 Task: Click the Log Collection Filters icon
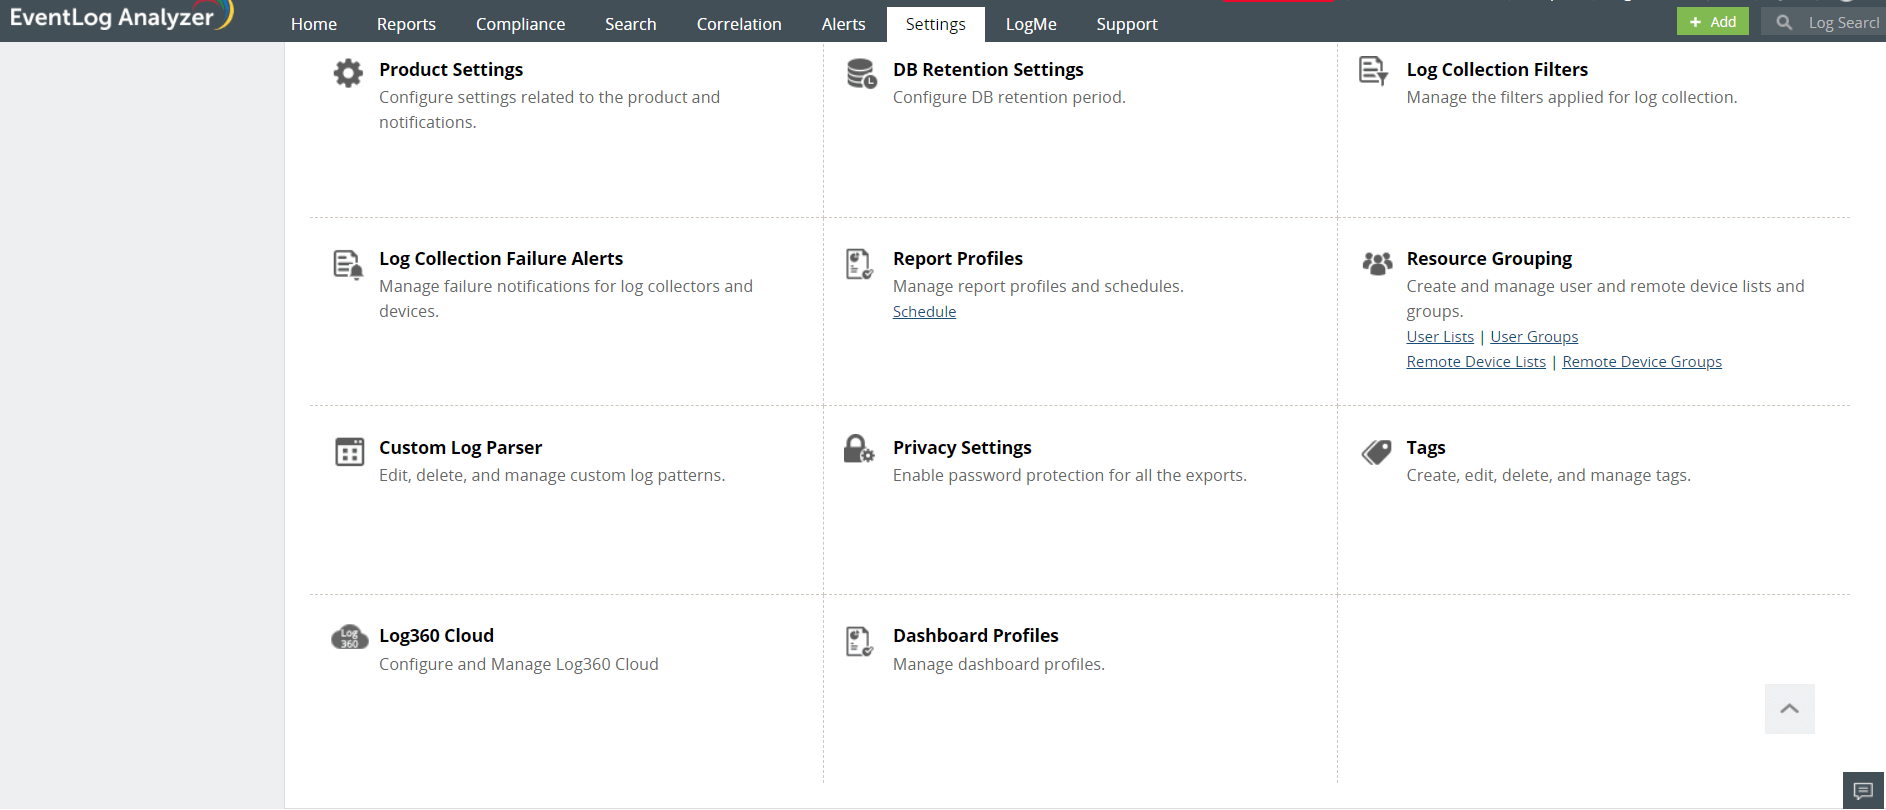tap(1373, 71)
